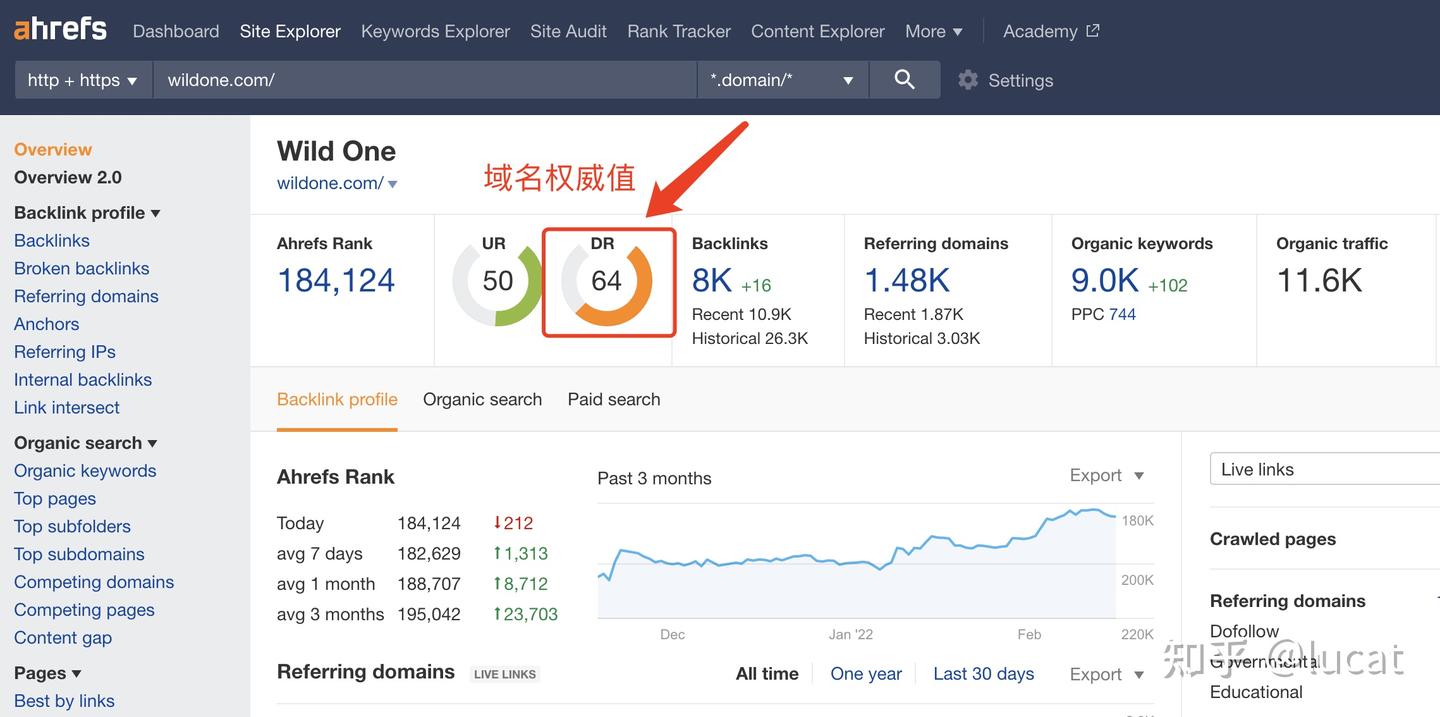Click the domain input field showing wildone.com/
This screenshot has width=1440, height=717.
click(400, 79)
